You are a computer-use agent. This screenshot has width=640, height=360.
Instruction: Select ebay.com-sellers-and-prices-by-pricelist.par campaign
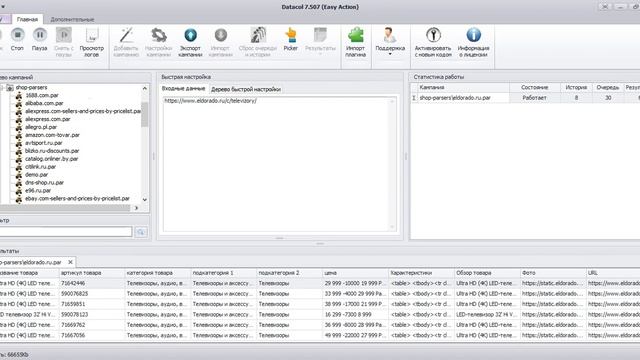click(77, 198)
